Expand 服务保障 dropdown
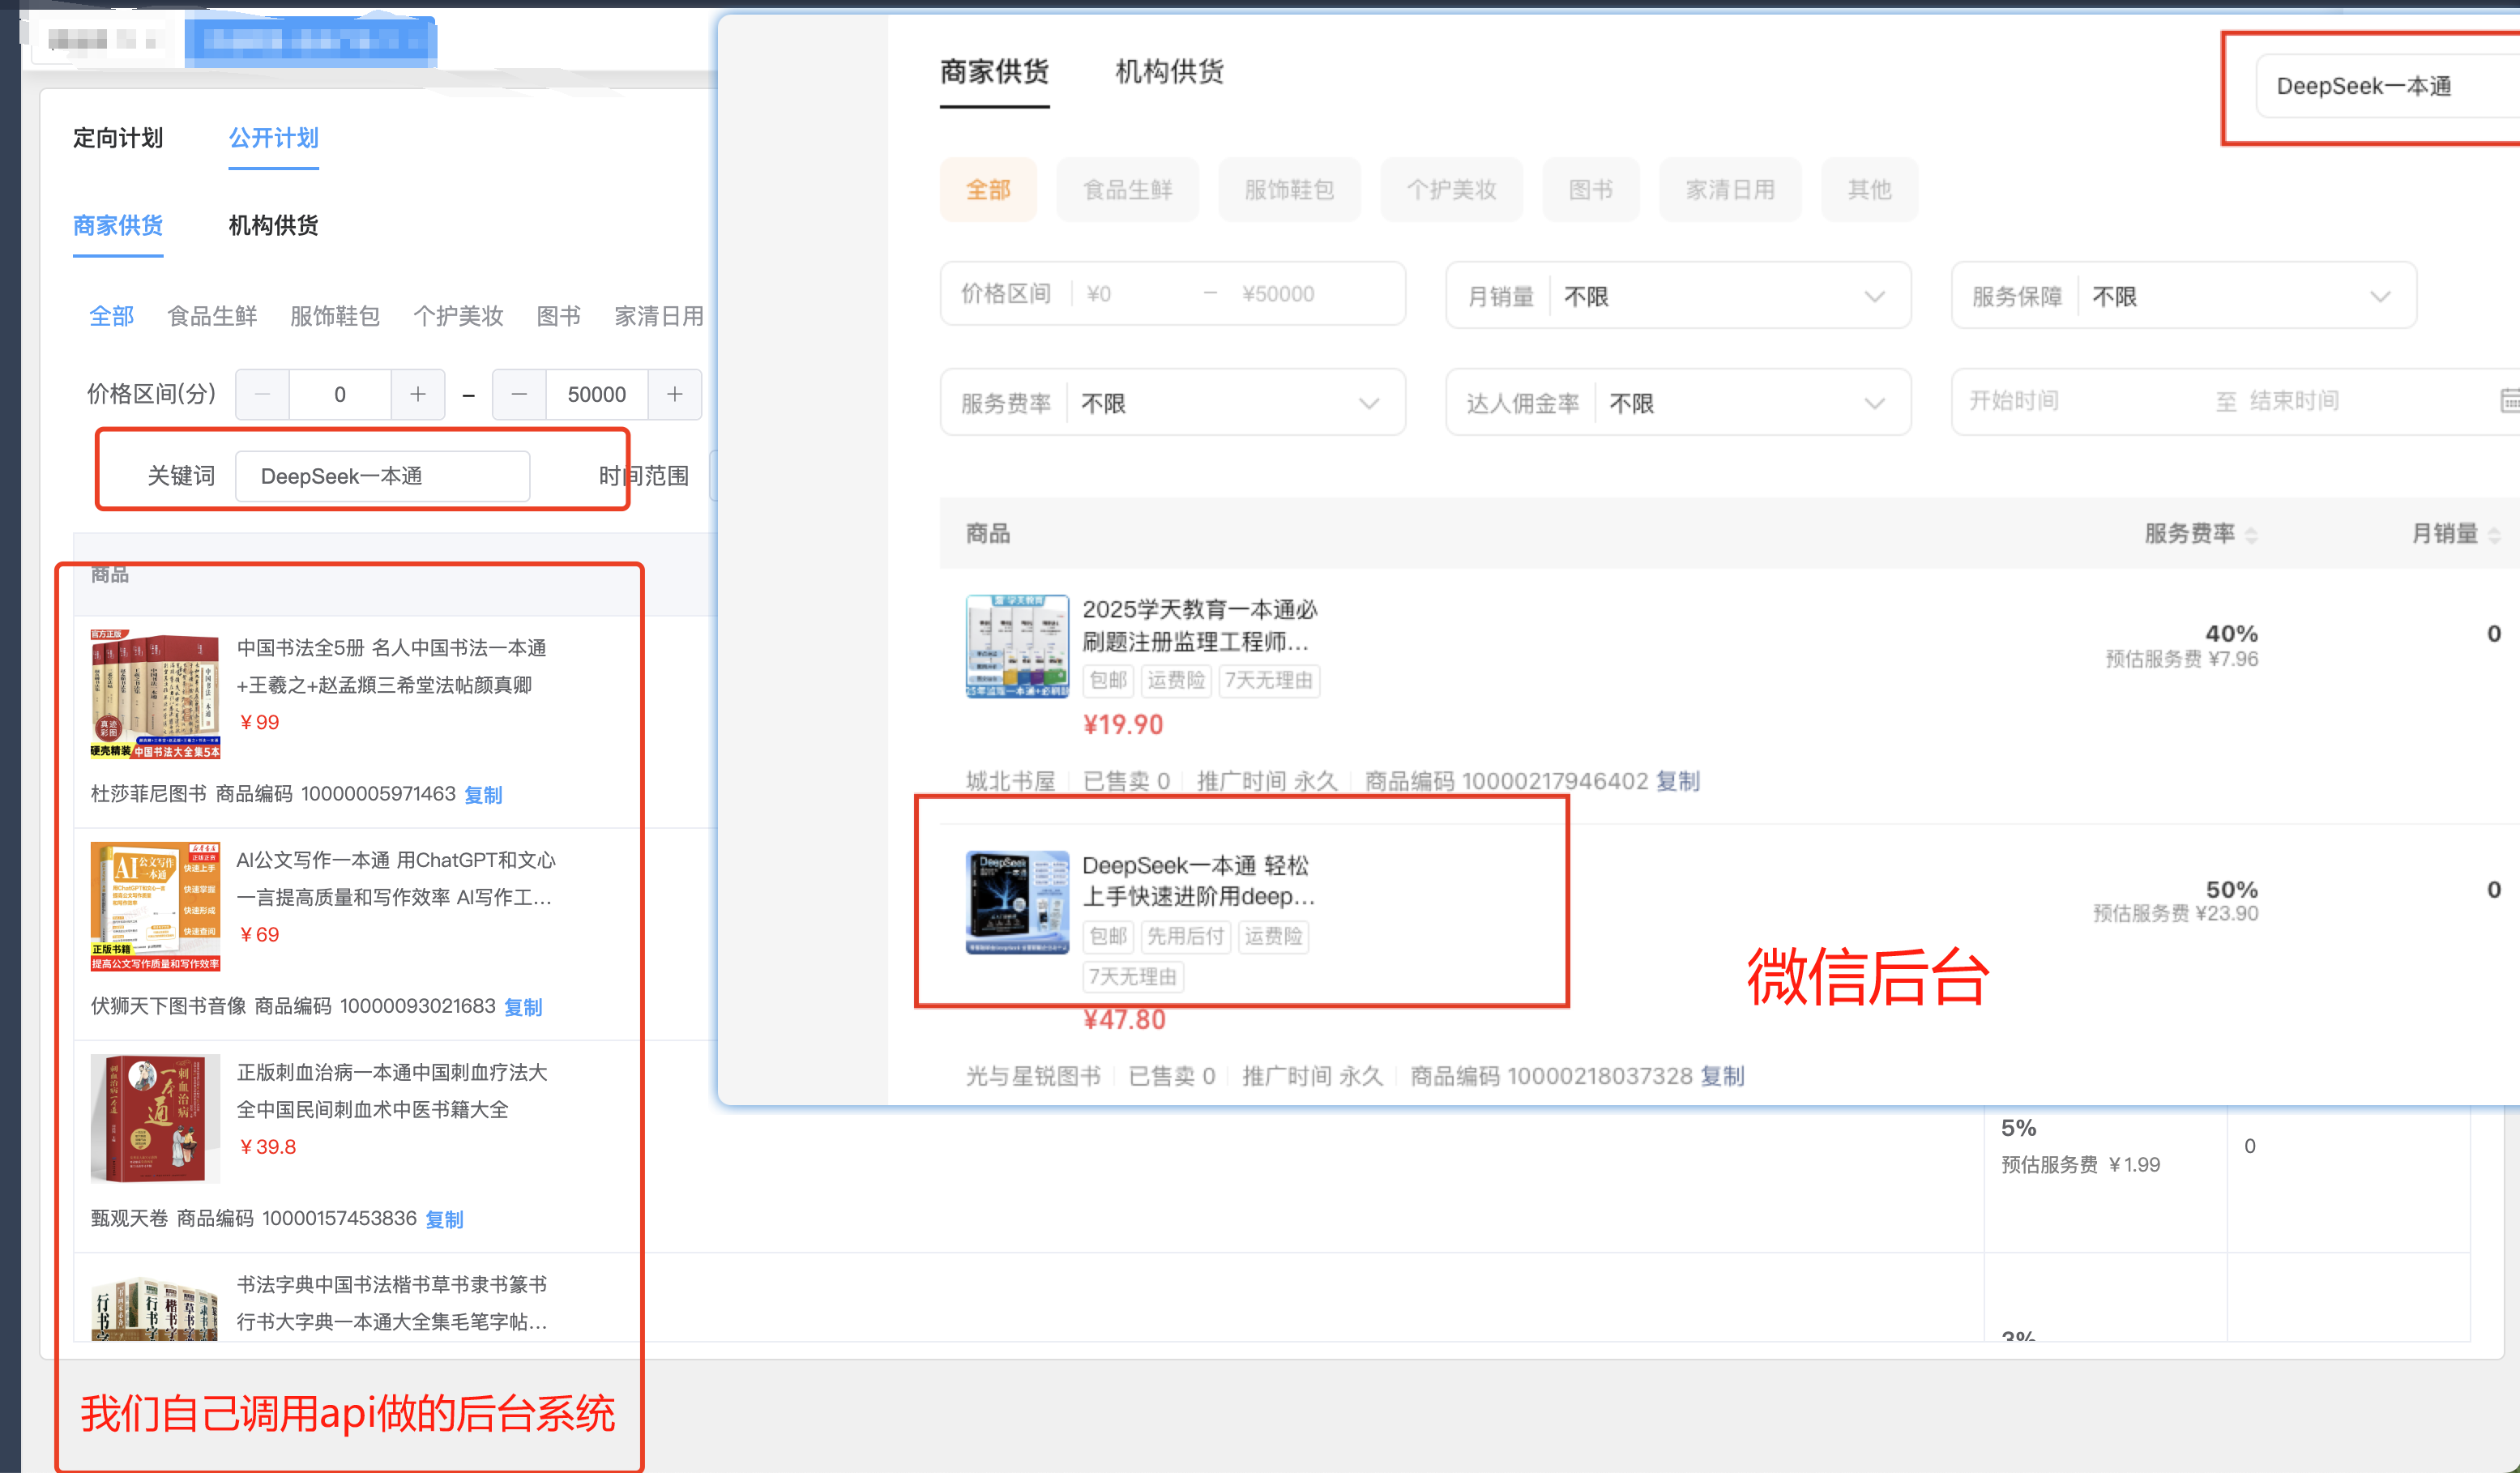The width and height of the screenshot is (2520, 1473). (x=2183, y=295)
